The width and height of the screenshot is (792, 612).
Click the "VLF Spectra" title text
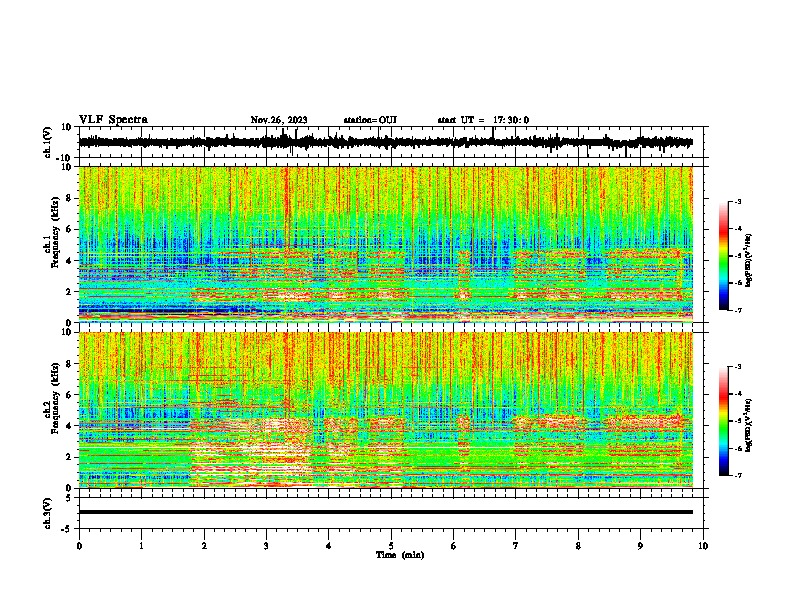113,119
